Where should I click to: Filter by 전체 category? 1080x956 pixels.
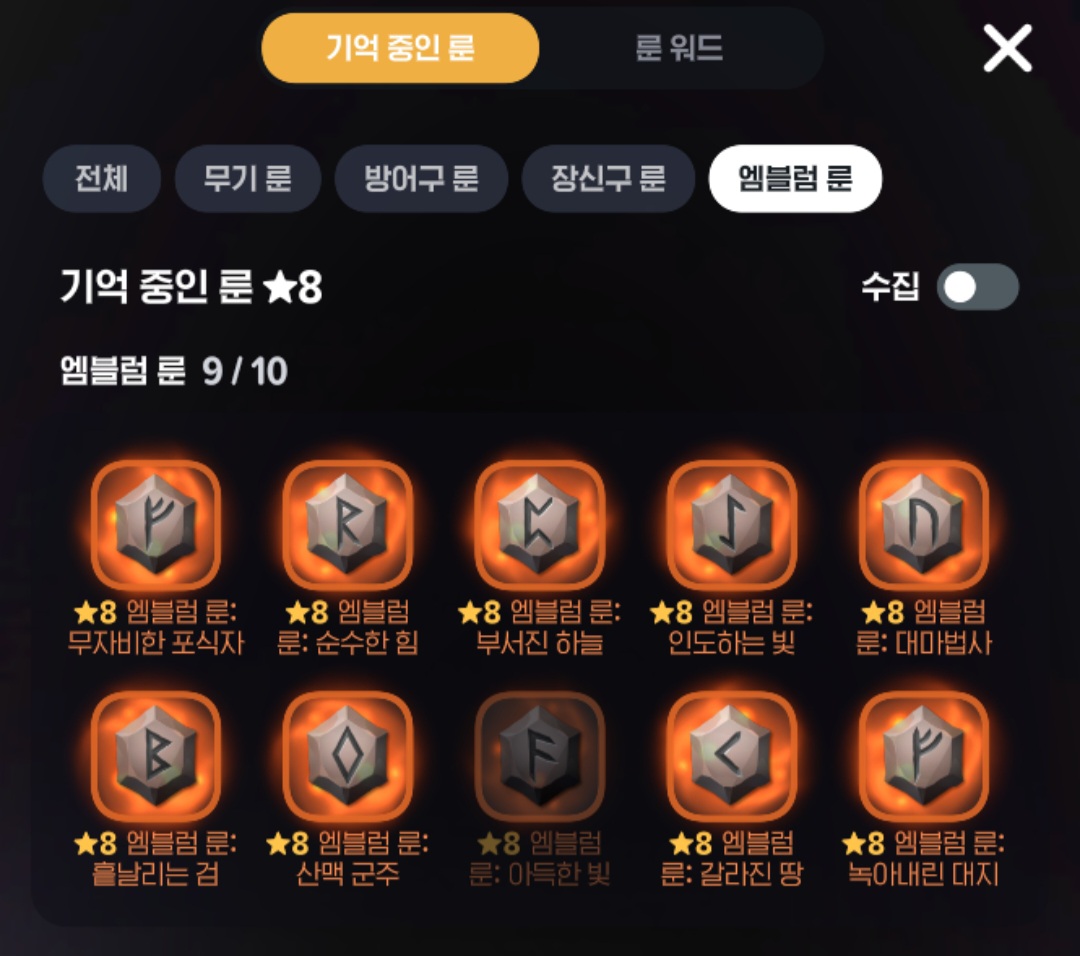[x=101, y=178]
